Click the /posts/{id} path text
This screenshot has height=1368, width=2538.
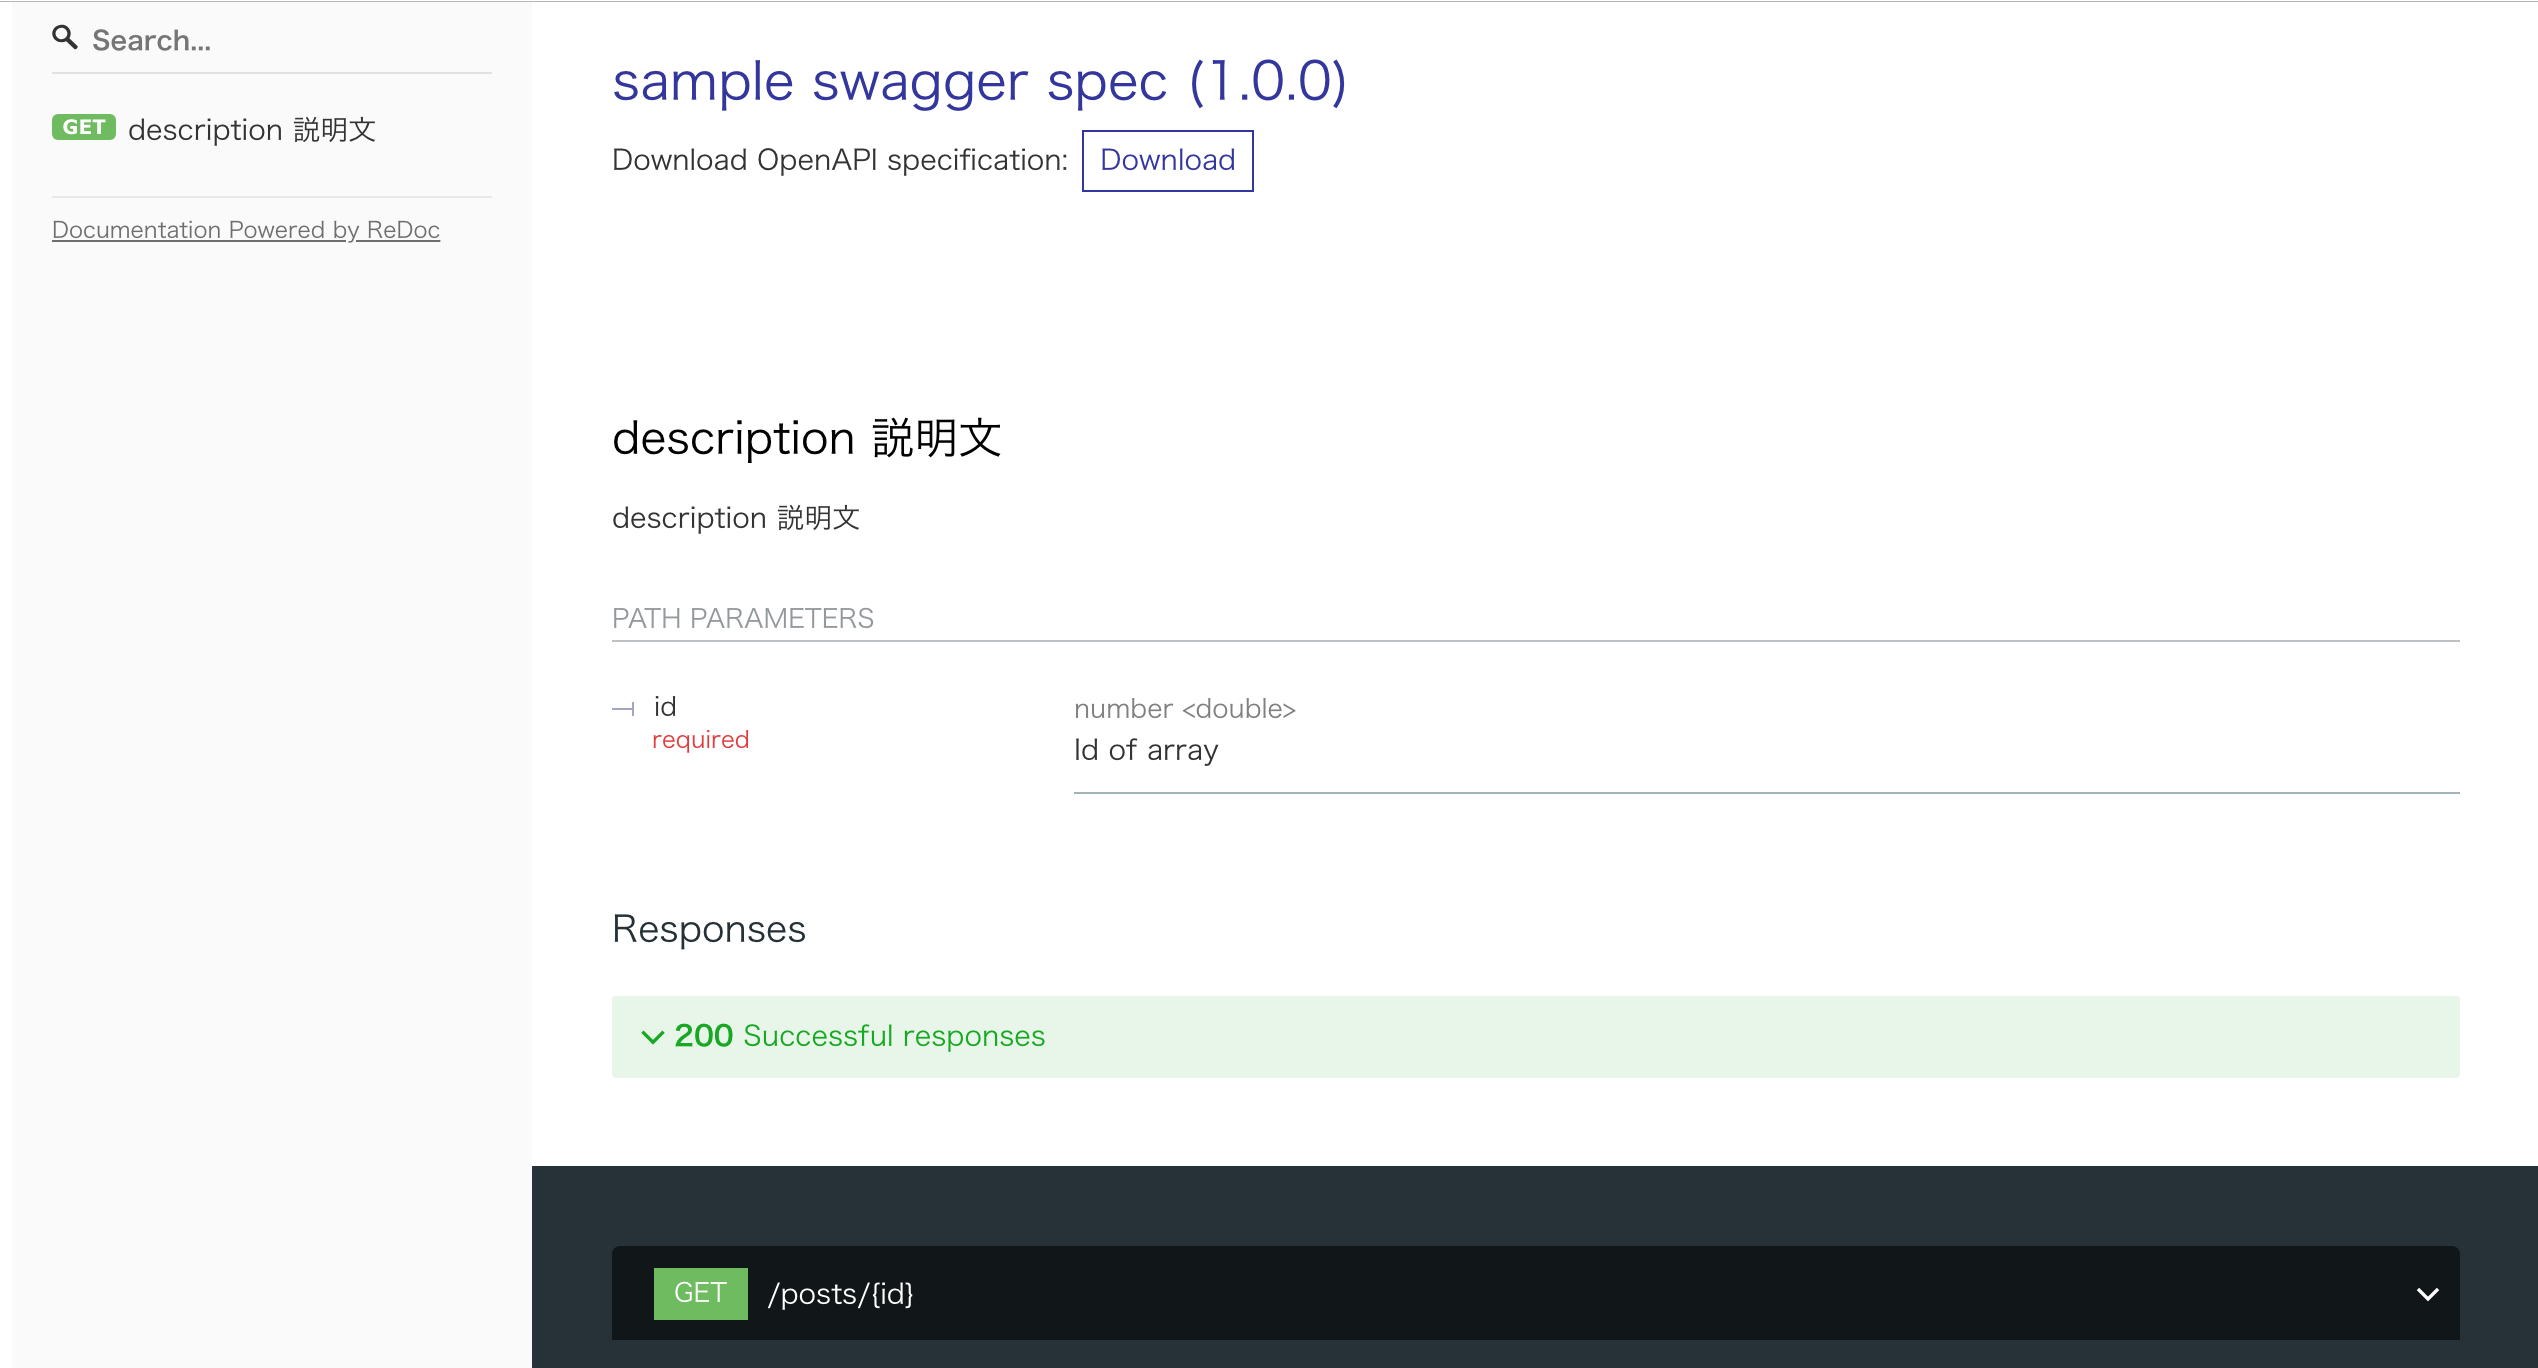tap(841, 1293)
